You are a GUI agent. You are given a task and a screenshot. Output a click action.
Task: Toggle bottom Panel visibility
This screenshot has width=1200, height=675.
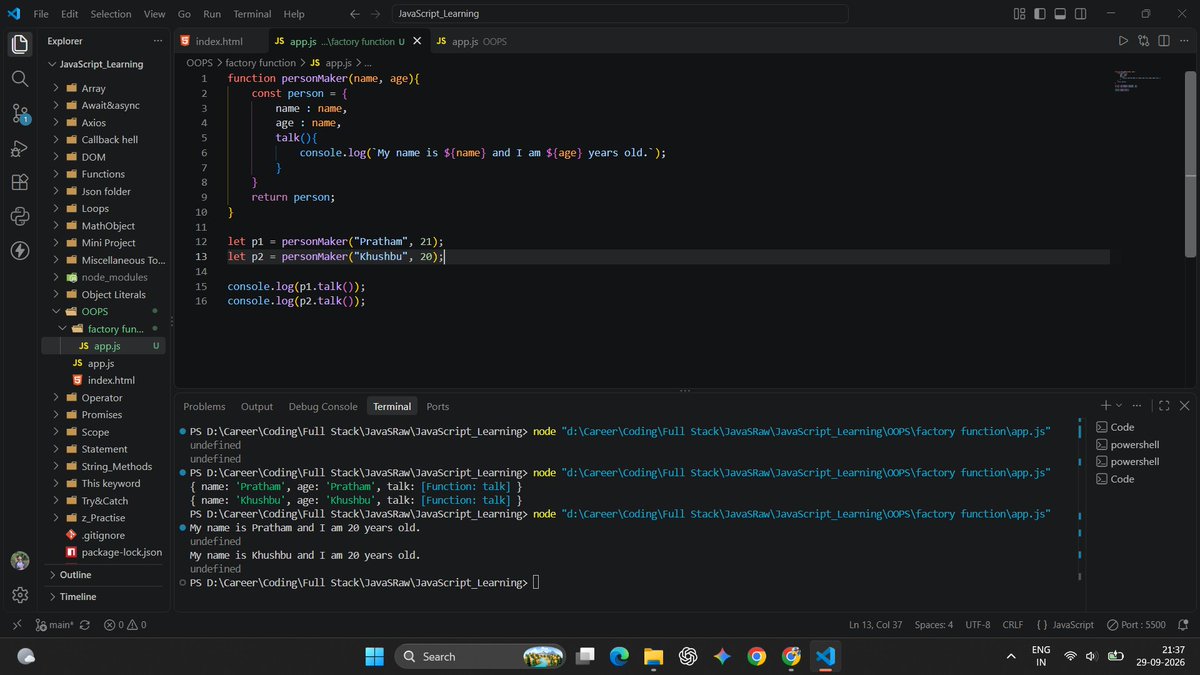point(1059,14)
